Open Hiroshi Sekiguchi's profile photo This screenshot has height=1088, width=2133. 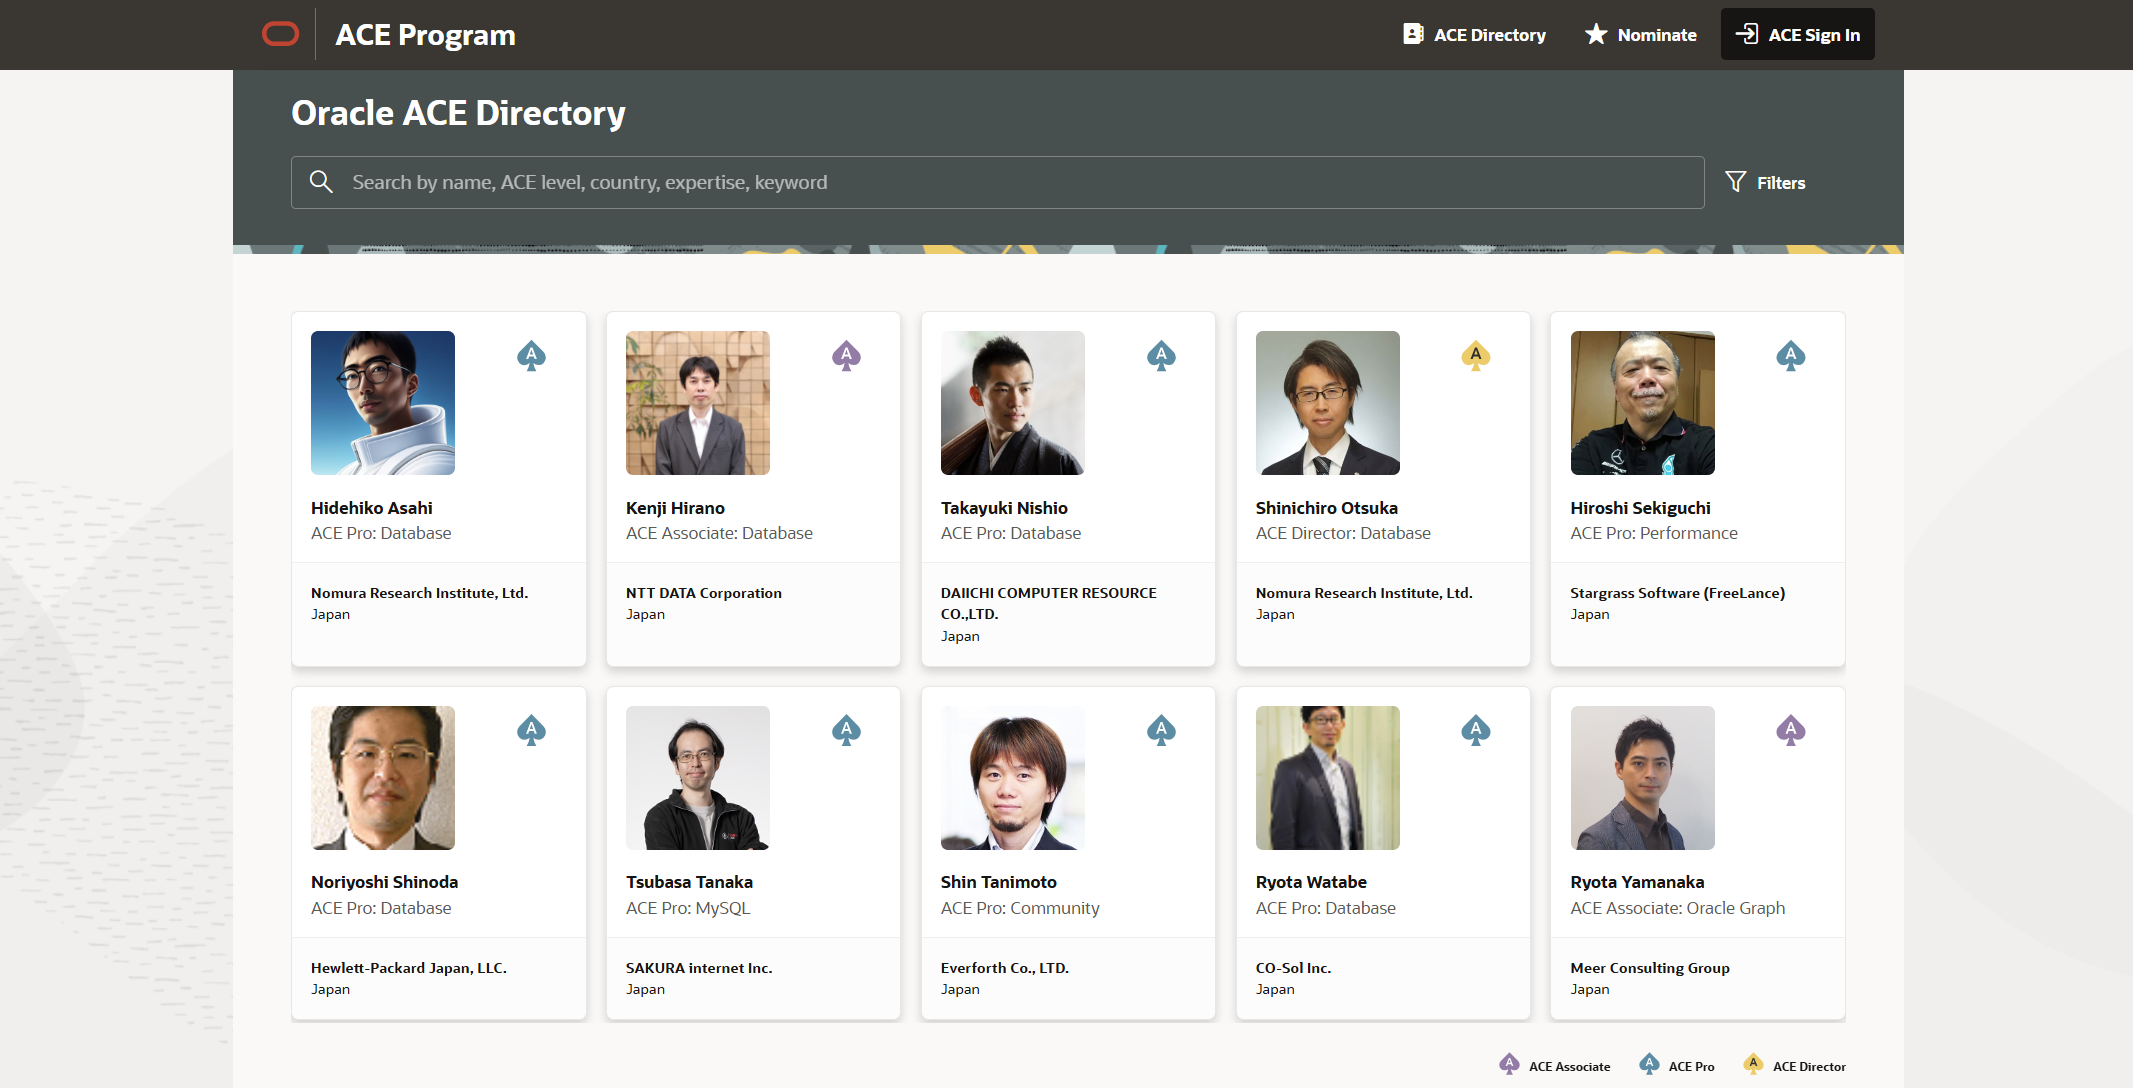click(1643, 403)
